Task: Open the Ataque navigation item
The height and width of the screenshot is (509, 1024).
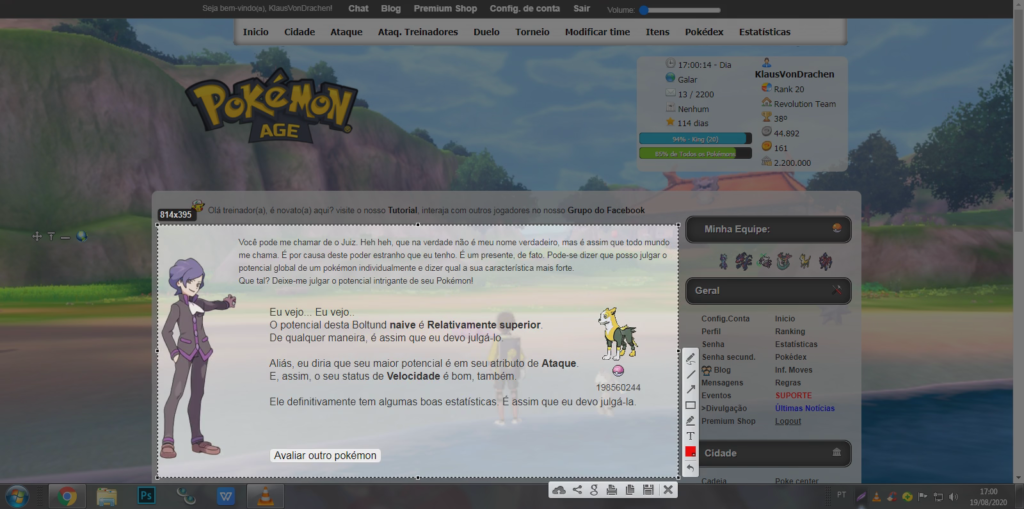Action: point(346,32)
